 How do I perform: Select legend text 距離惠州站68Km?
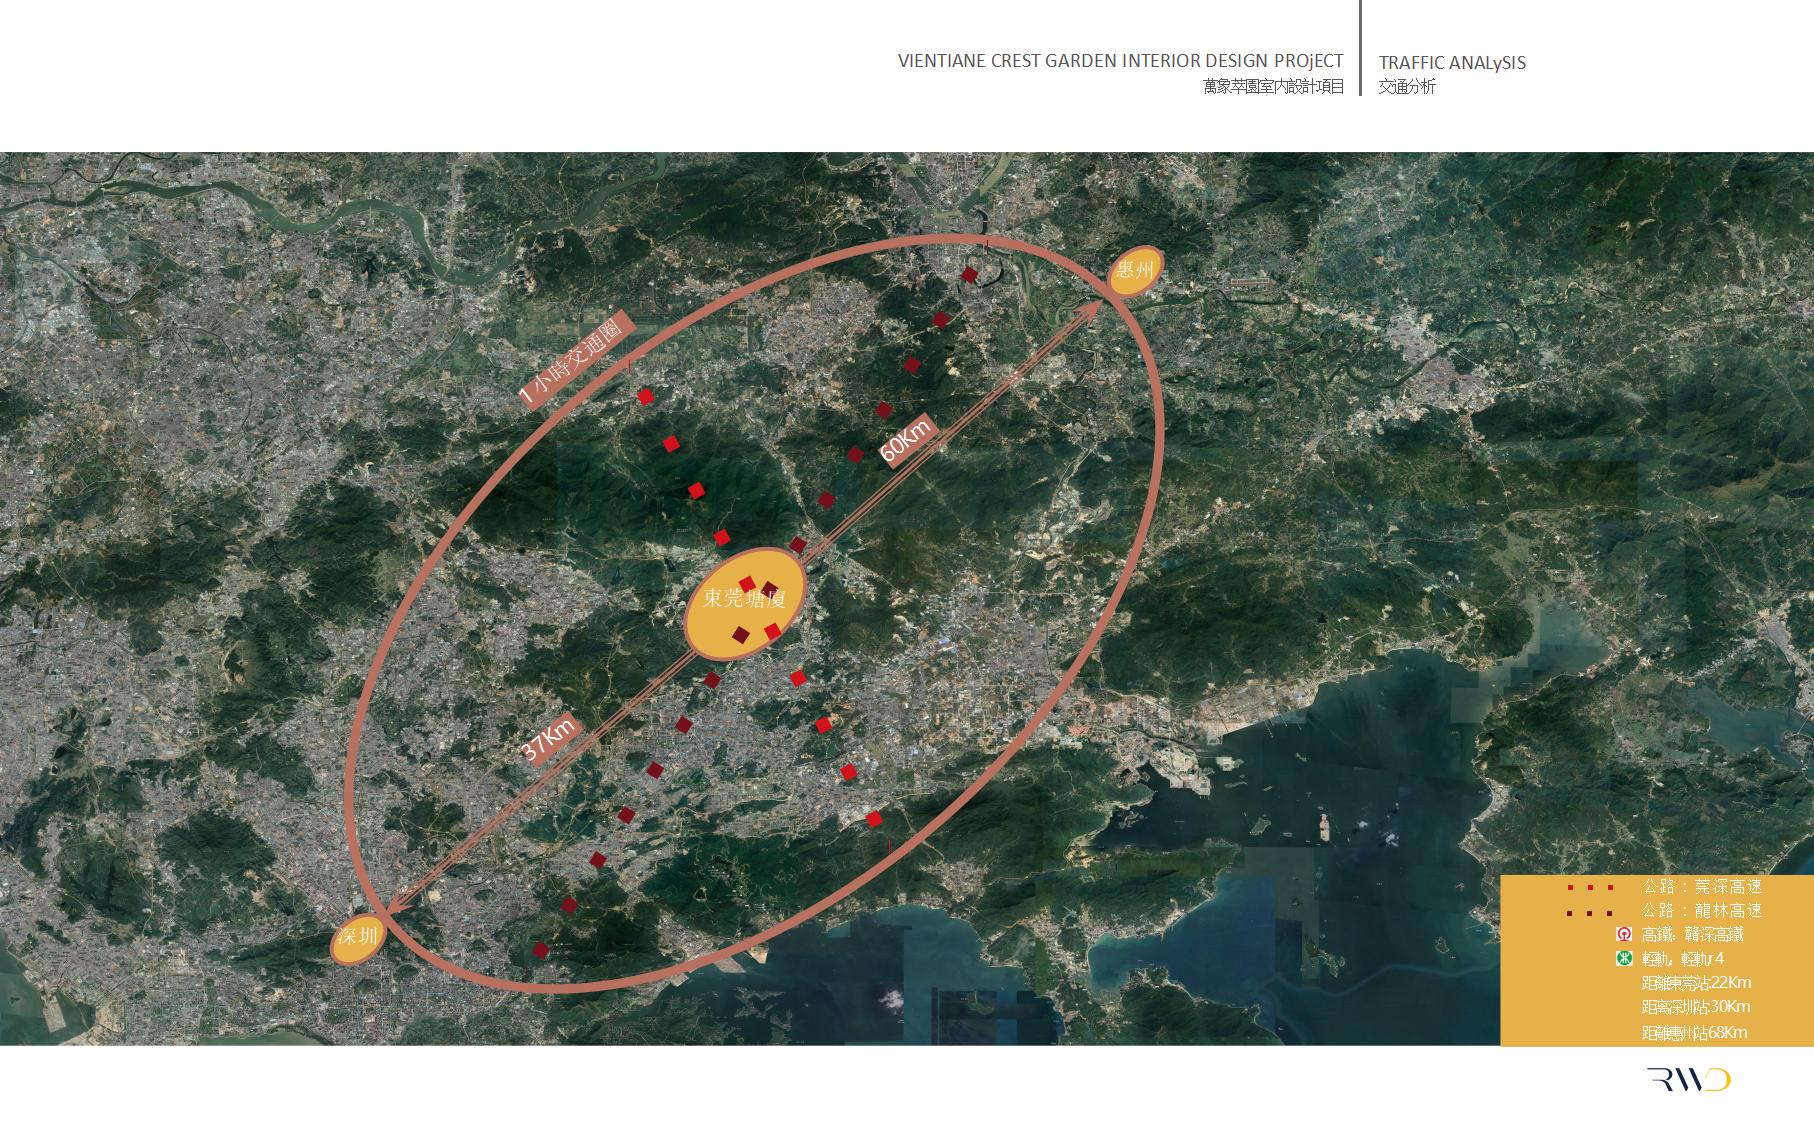point(1695,1033)
